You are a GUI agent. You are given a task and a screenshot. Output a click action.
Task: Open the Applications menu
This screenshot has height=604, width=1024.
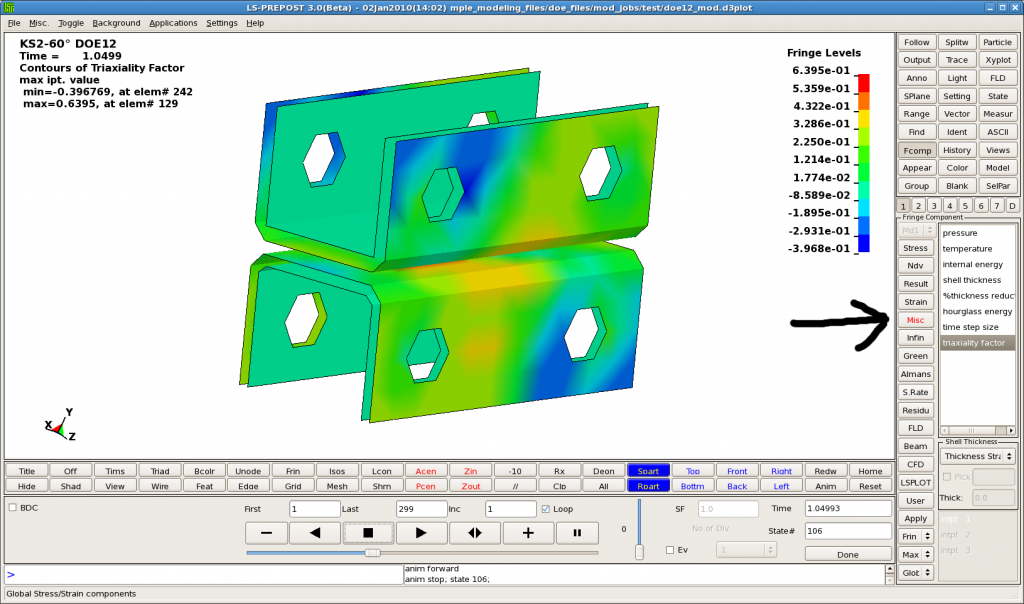click(173, 23)
